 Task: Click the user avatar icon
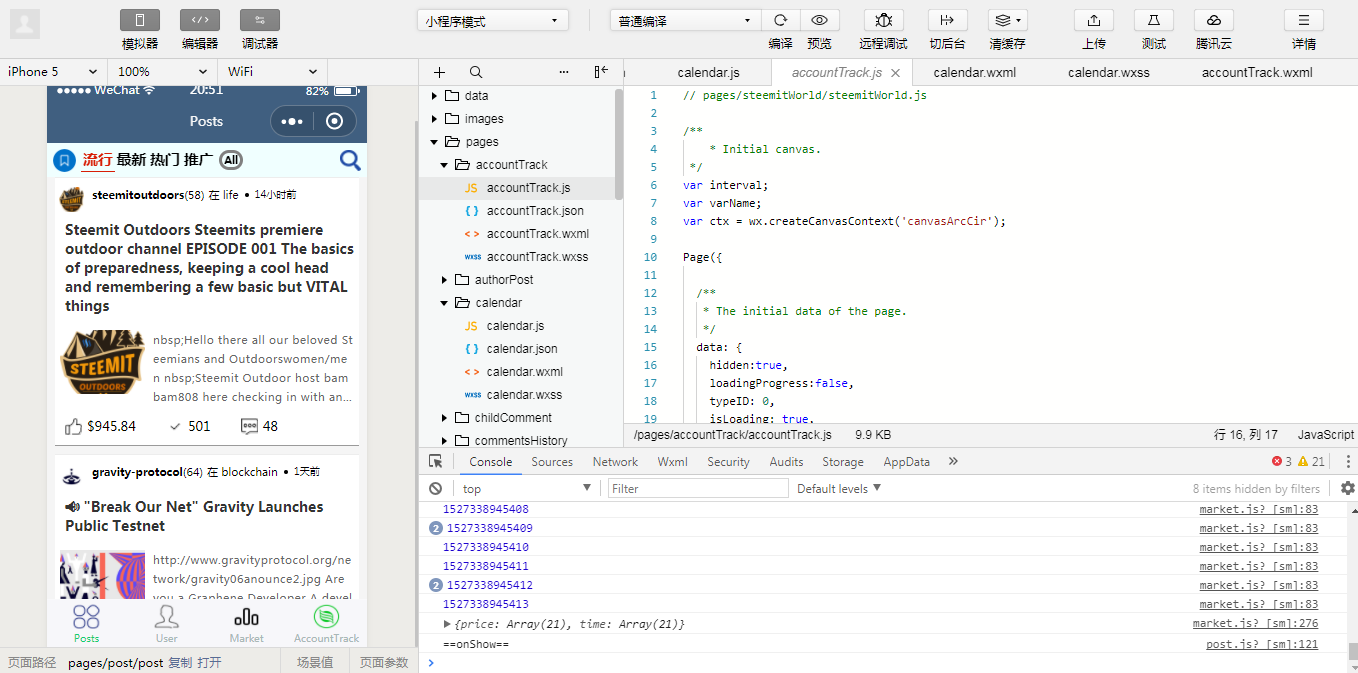click(x=25, y=24)
